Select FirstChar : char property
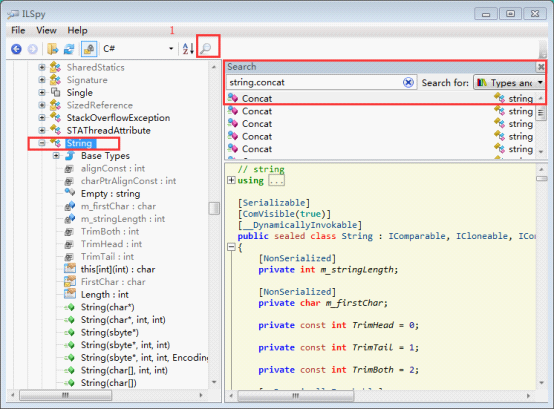The image size is (554, 409). (113, 282)
